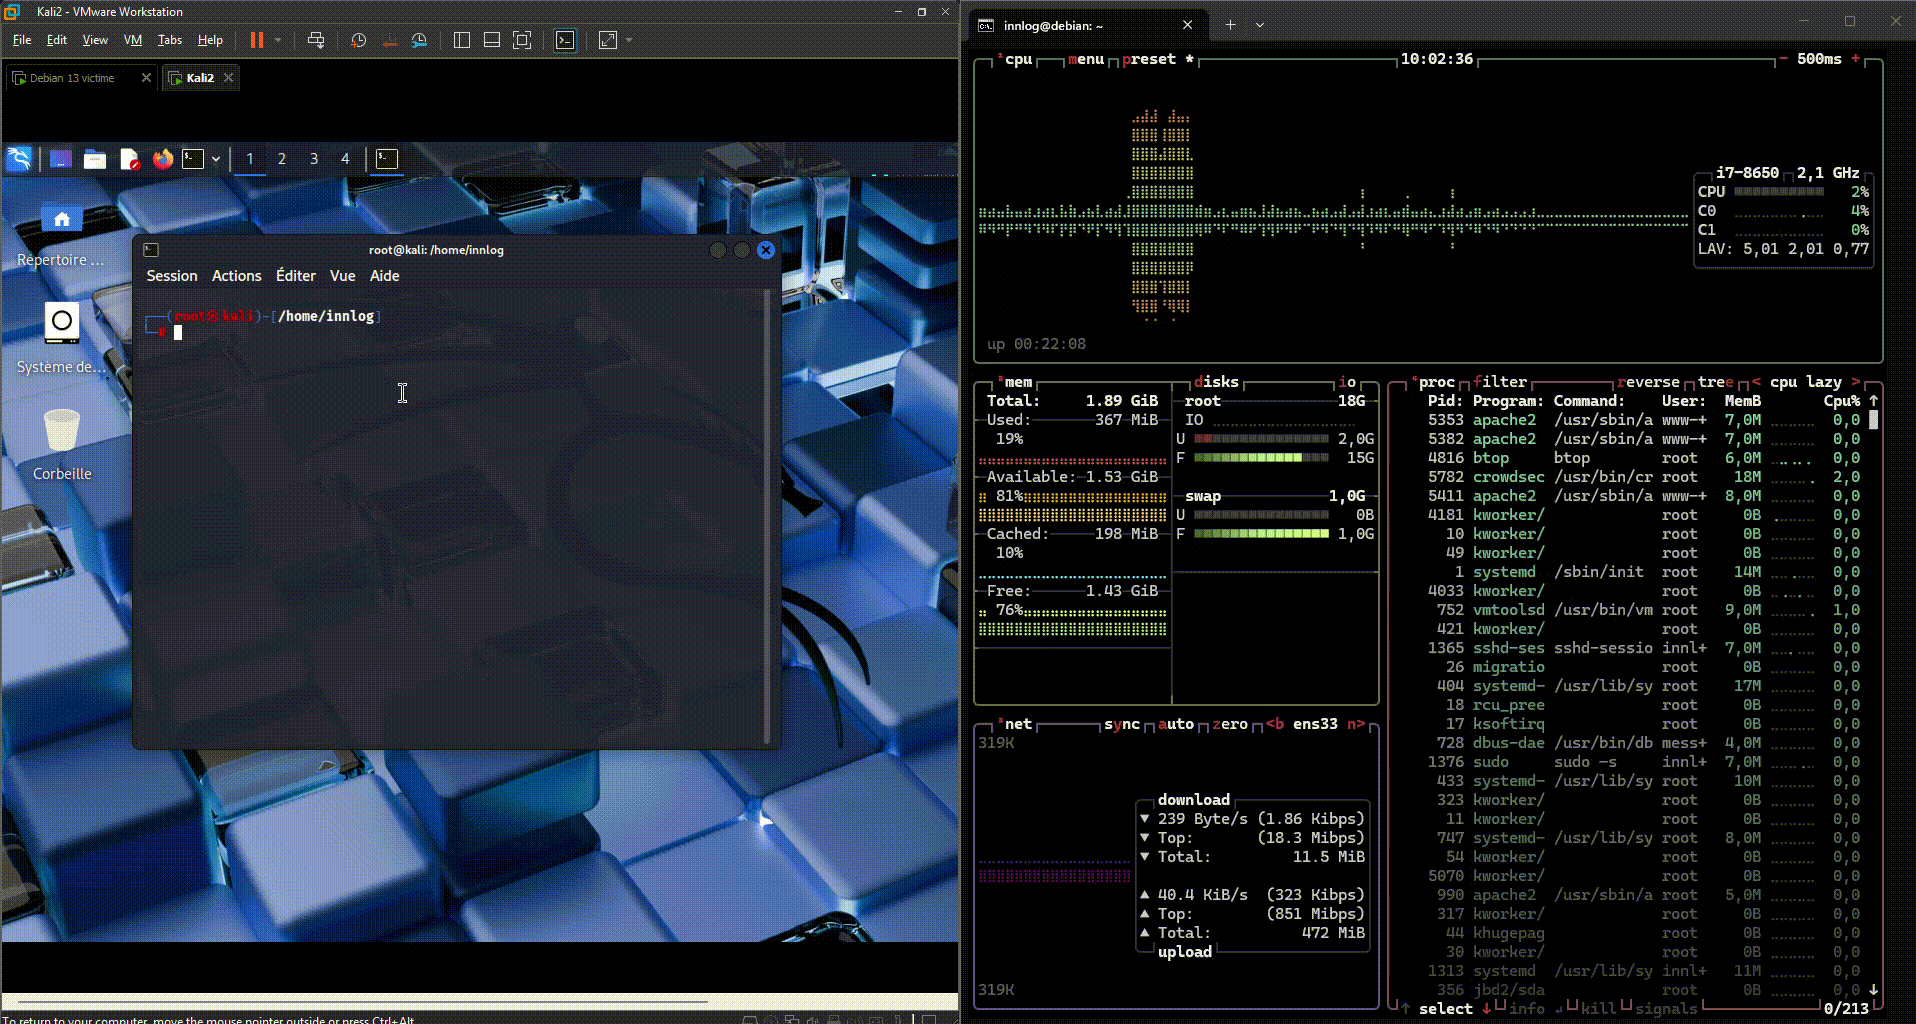Viewport: 1916px width, 1024px height.
Task: Open btop menu button
Action: [1085, 59]
